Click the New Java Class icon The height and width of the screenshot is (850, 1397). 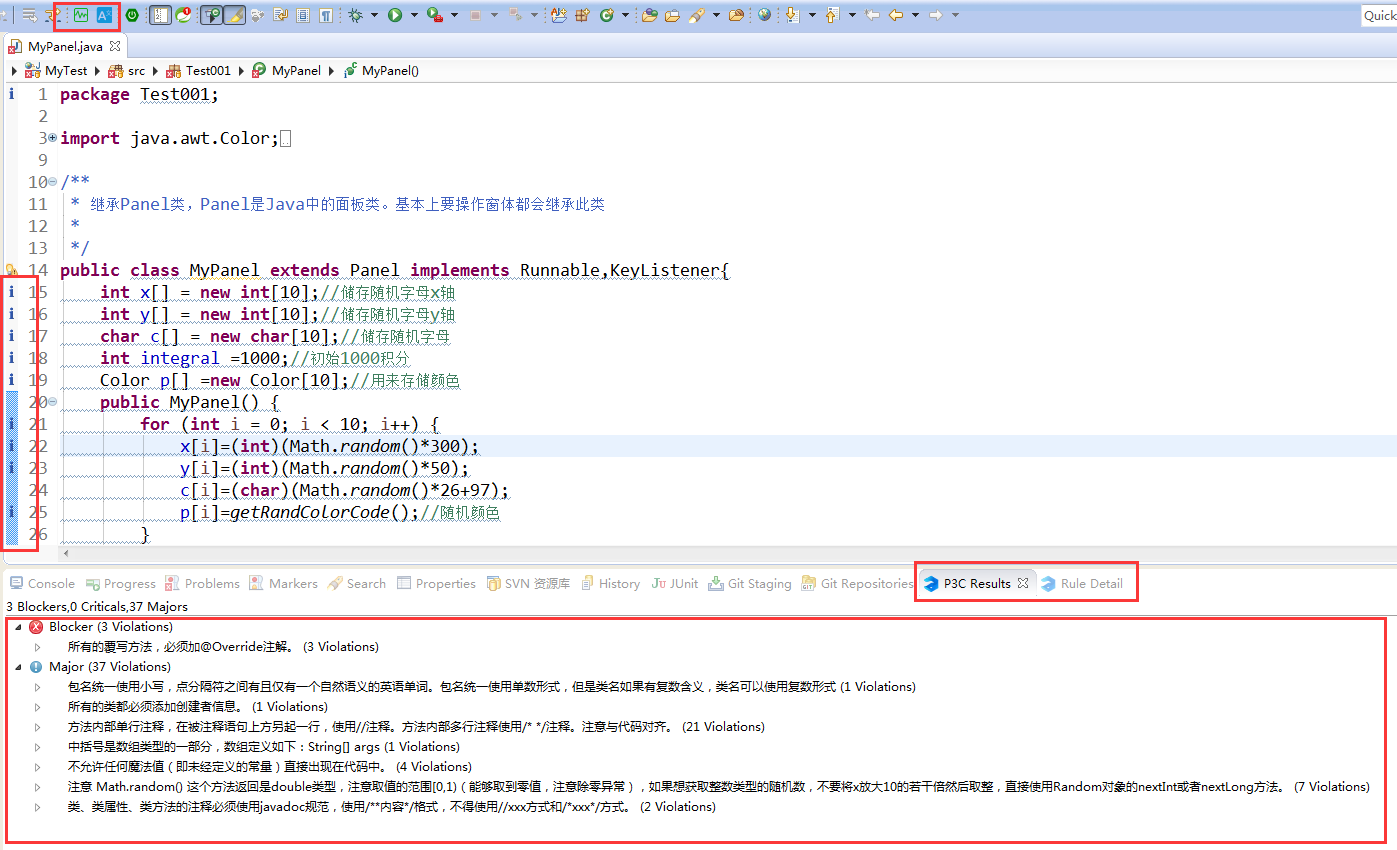tap(606, 15)
